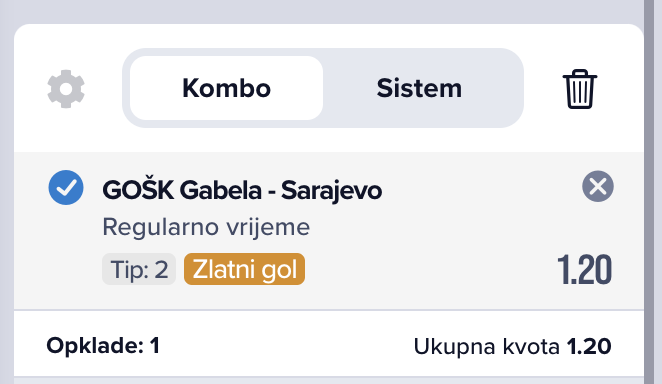Image resolution: width=662 pixels, height=384 pixels.
Task: Click the Regularno vrijeme subtitle
Action: point(206,227)
